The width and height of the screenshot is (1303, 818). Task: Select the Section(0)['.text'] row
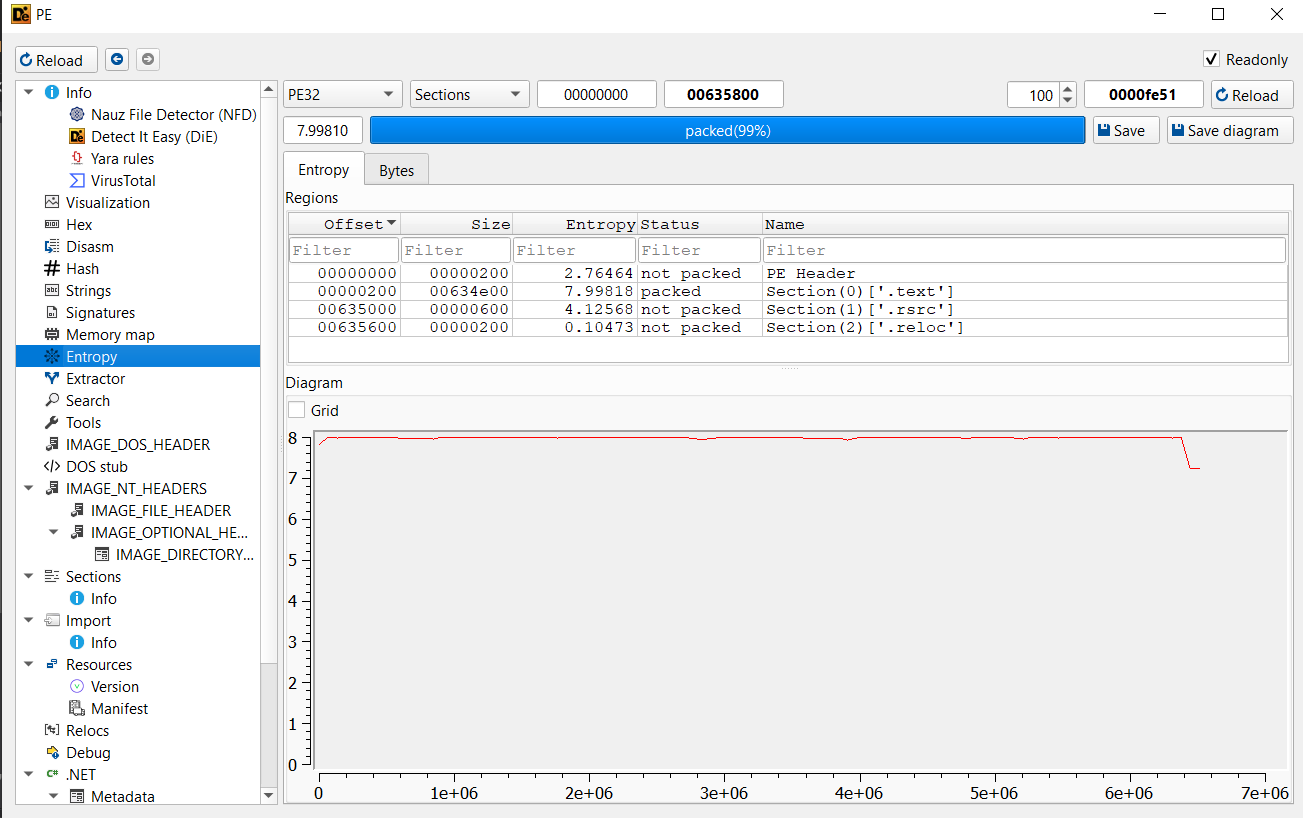tap(788, 291)
